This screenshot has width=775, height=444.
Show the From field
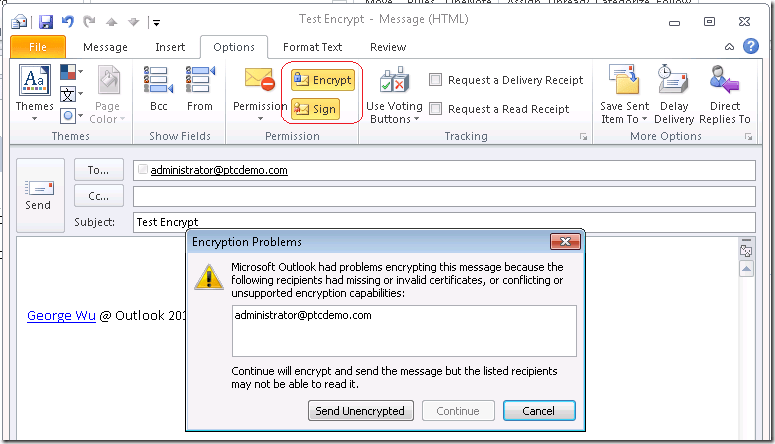tap(200, 89)
